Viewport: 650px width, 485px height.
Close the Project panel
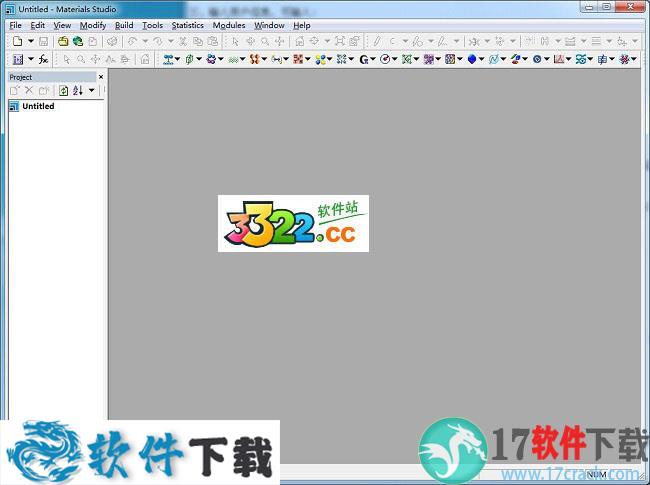101,77
